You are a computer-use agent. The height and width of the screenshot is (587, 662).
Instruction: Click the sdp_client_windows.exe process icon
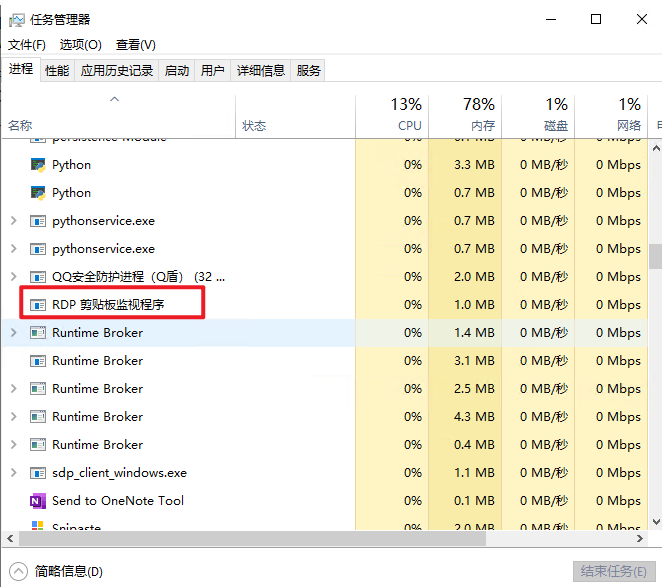point(38,473)
